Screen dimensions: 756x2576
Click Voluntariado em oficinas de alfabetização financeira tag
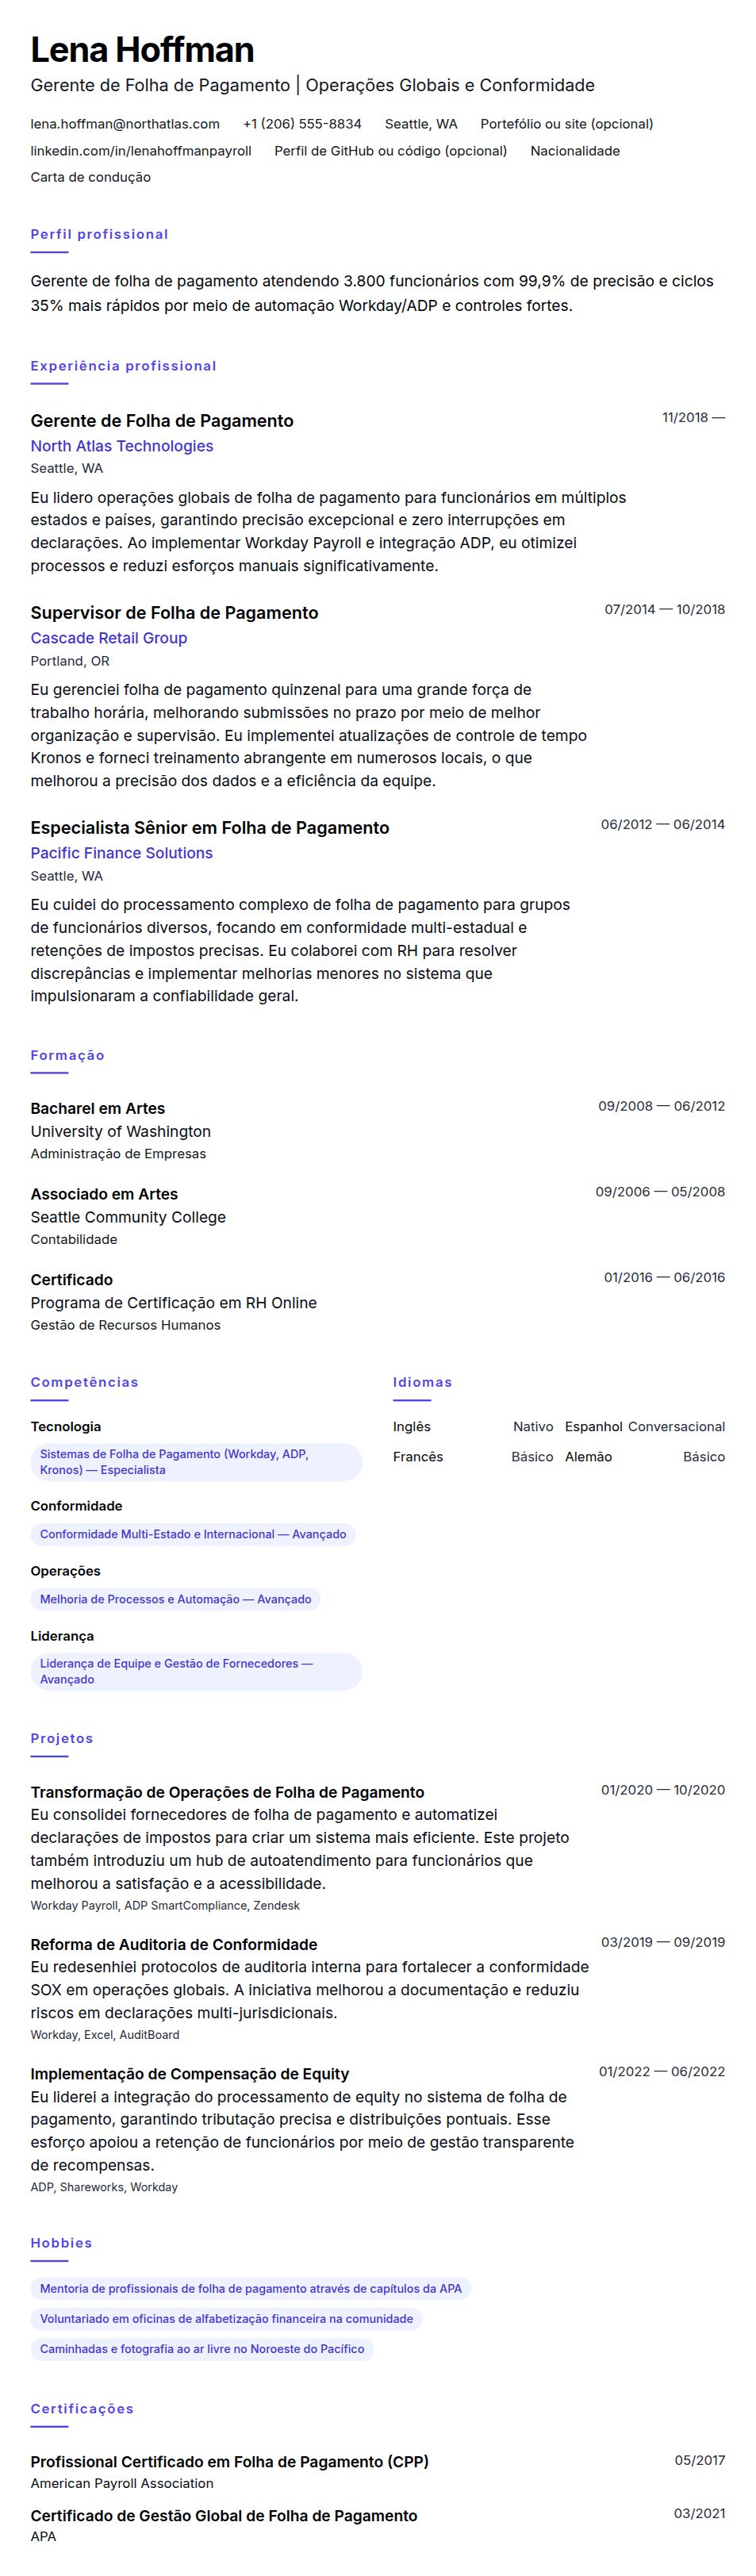pyautogui.click(x=226, y=2318)
